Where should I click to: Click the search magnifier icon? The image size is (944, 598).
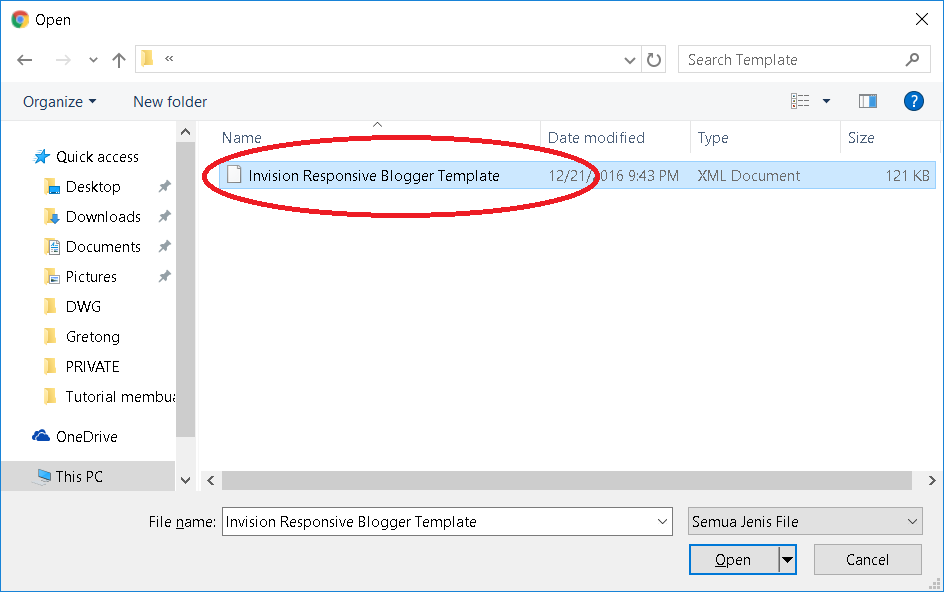click(x=913, y=59)
